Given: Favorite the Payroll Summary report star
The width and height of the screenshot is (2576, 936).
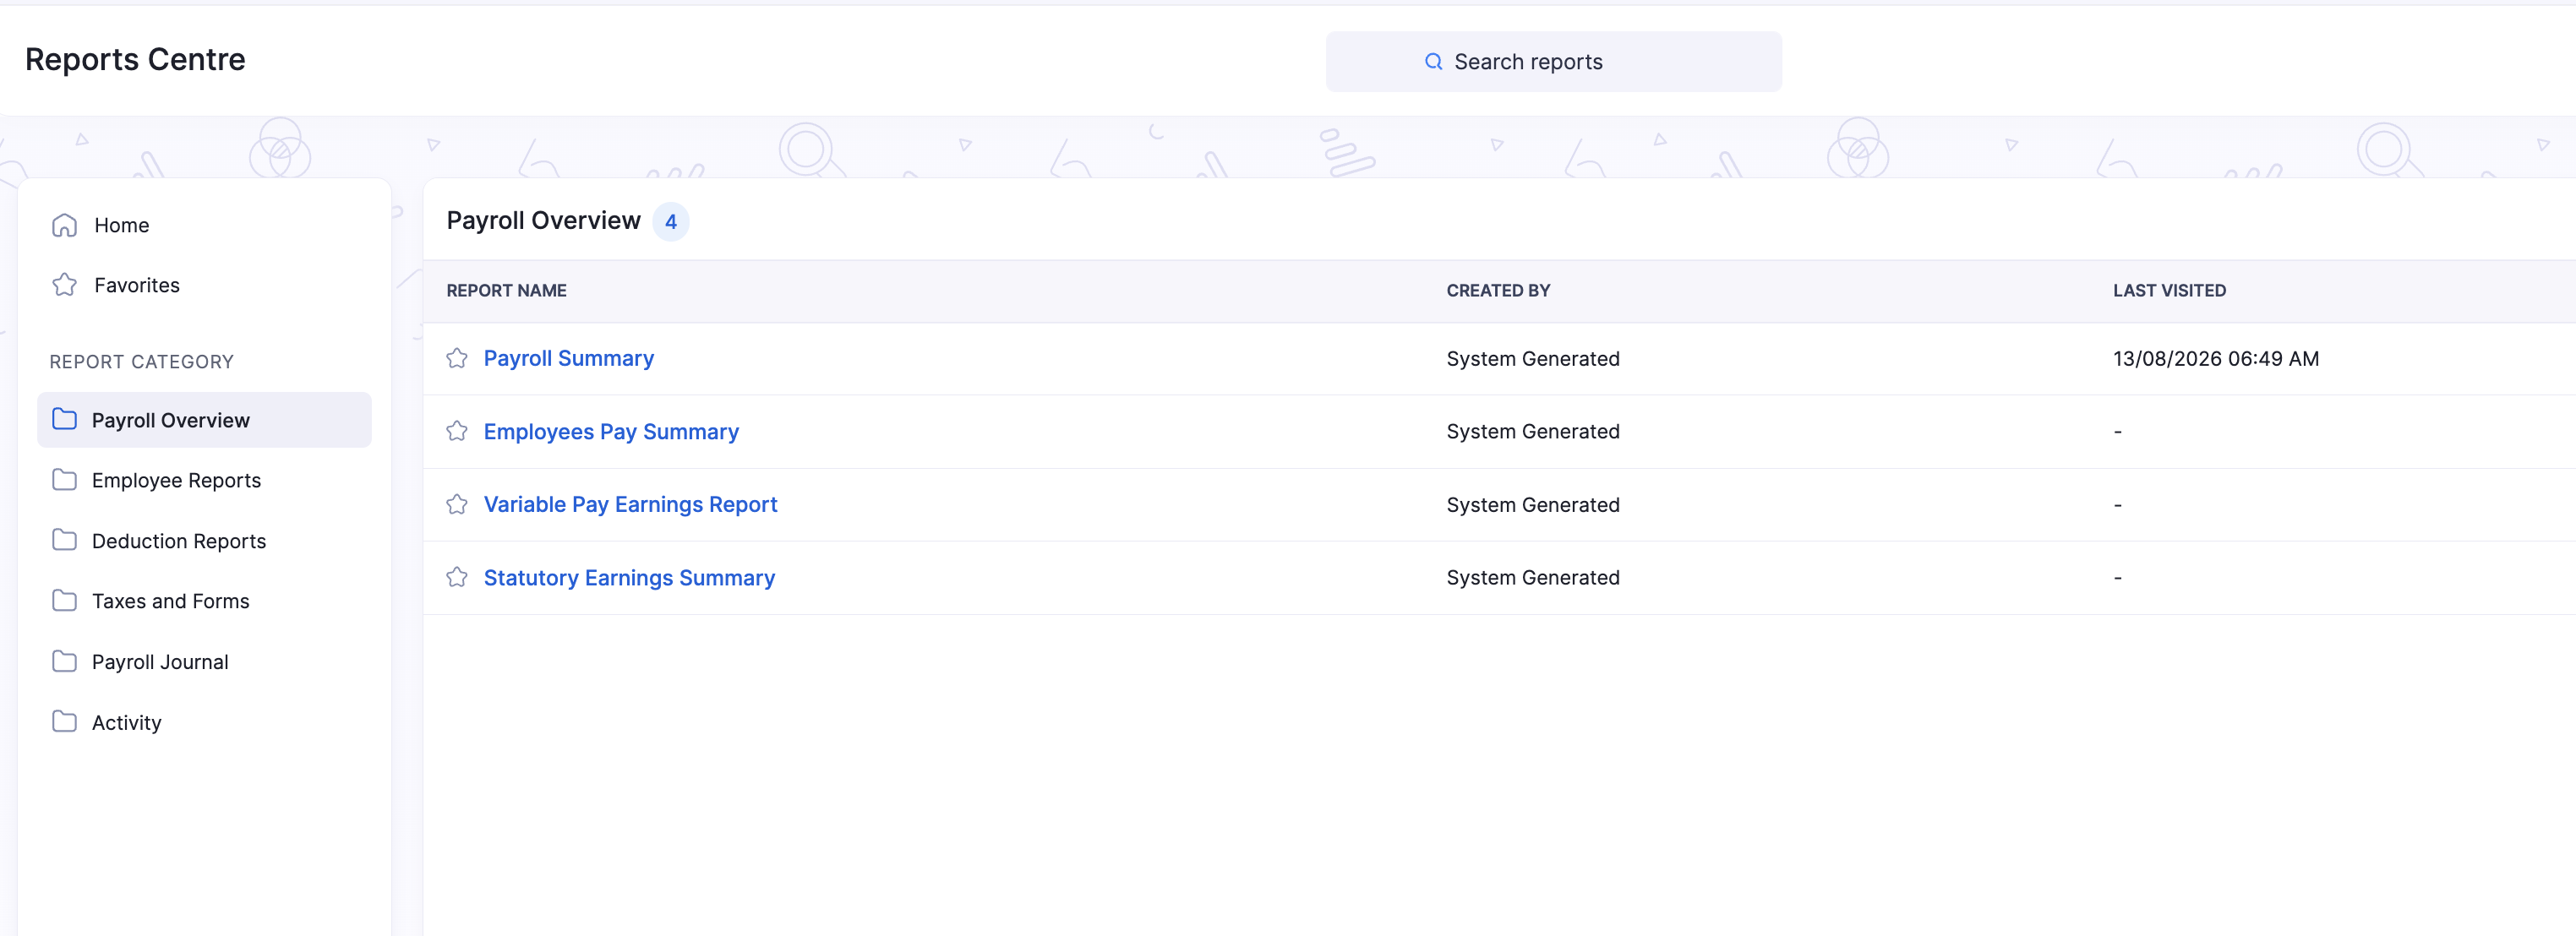Looking at the screenshot, I should click(457, 358).
